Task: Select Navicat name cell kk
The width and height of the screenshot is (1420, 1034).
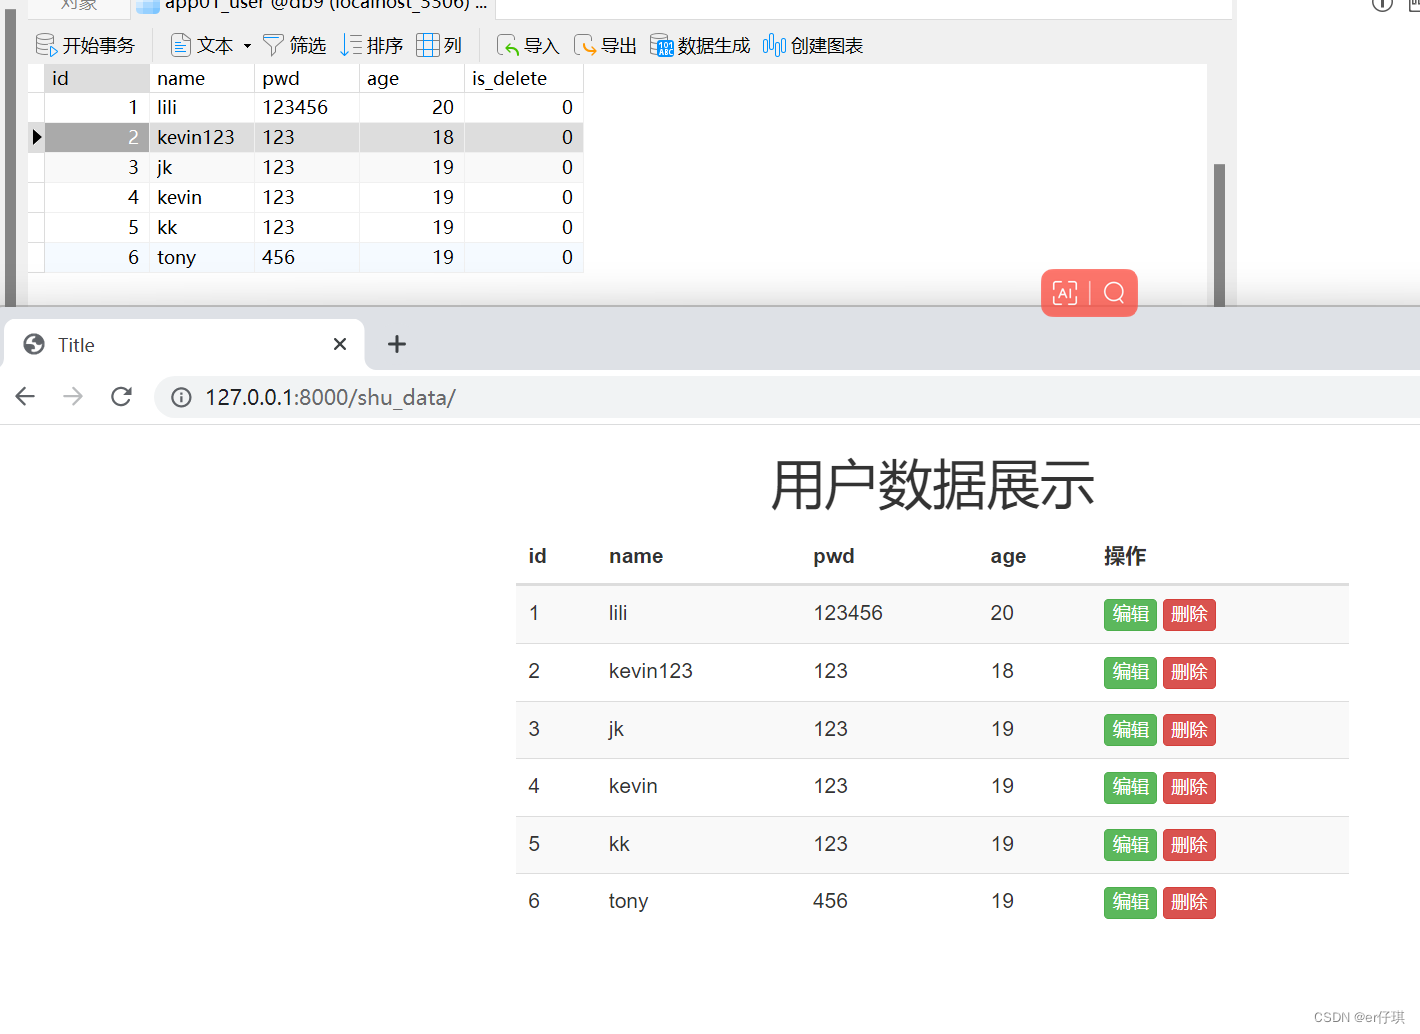Action: coord(202,227)
